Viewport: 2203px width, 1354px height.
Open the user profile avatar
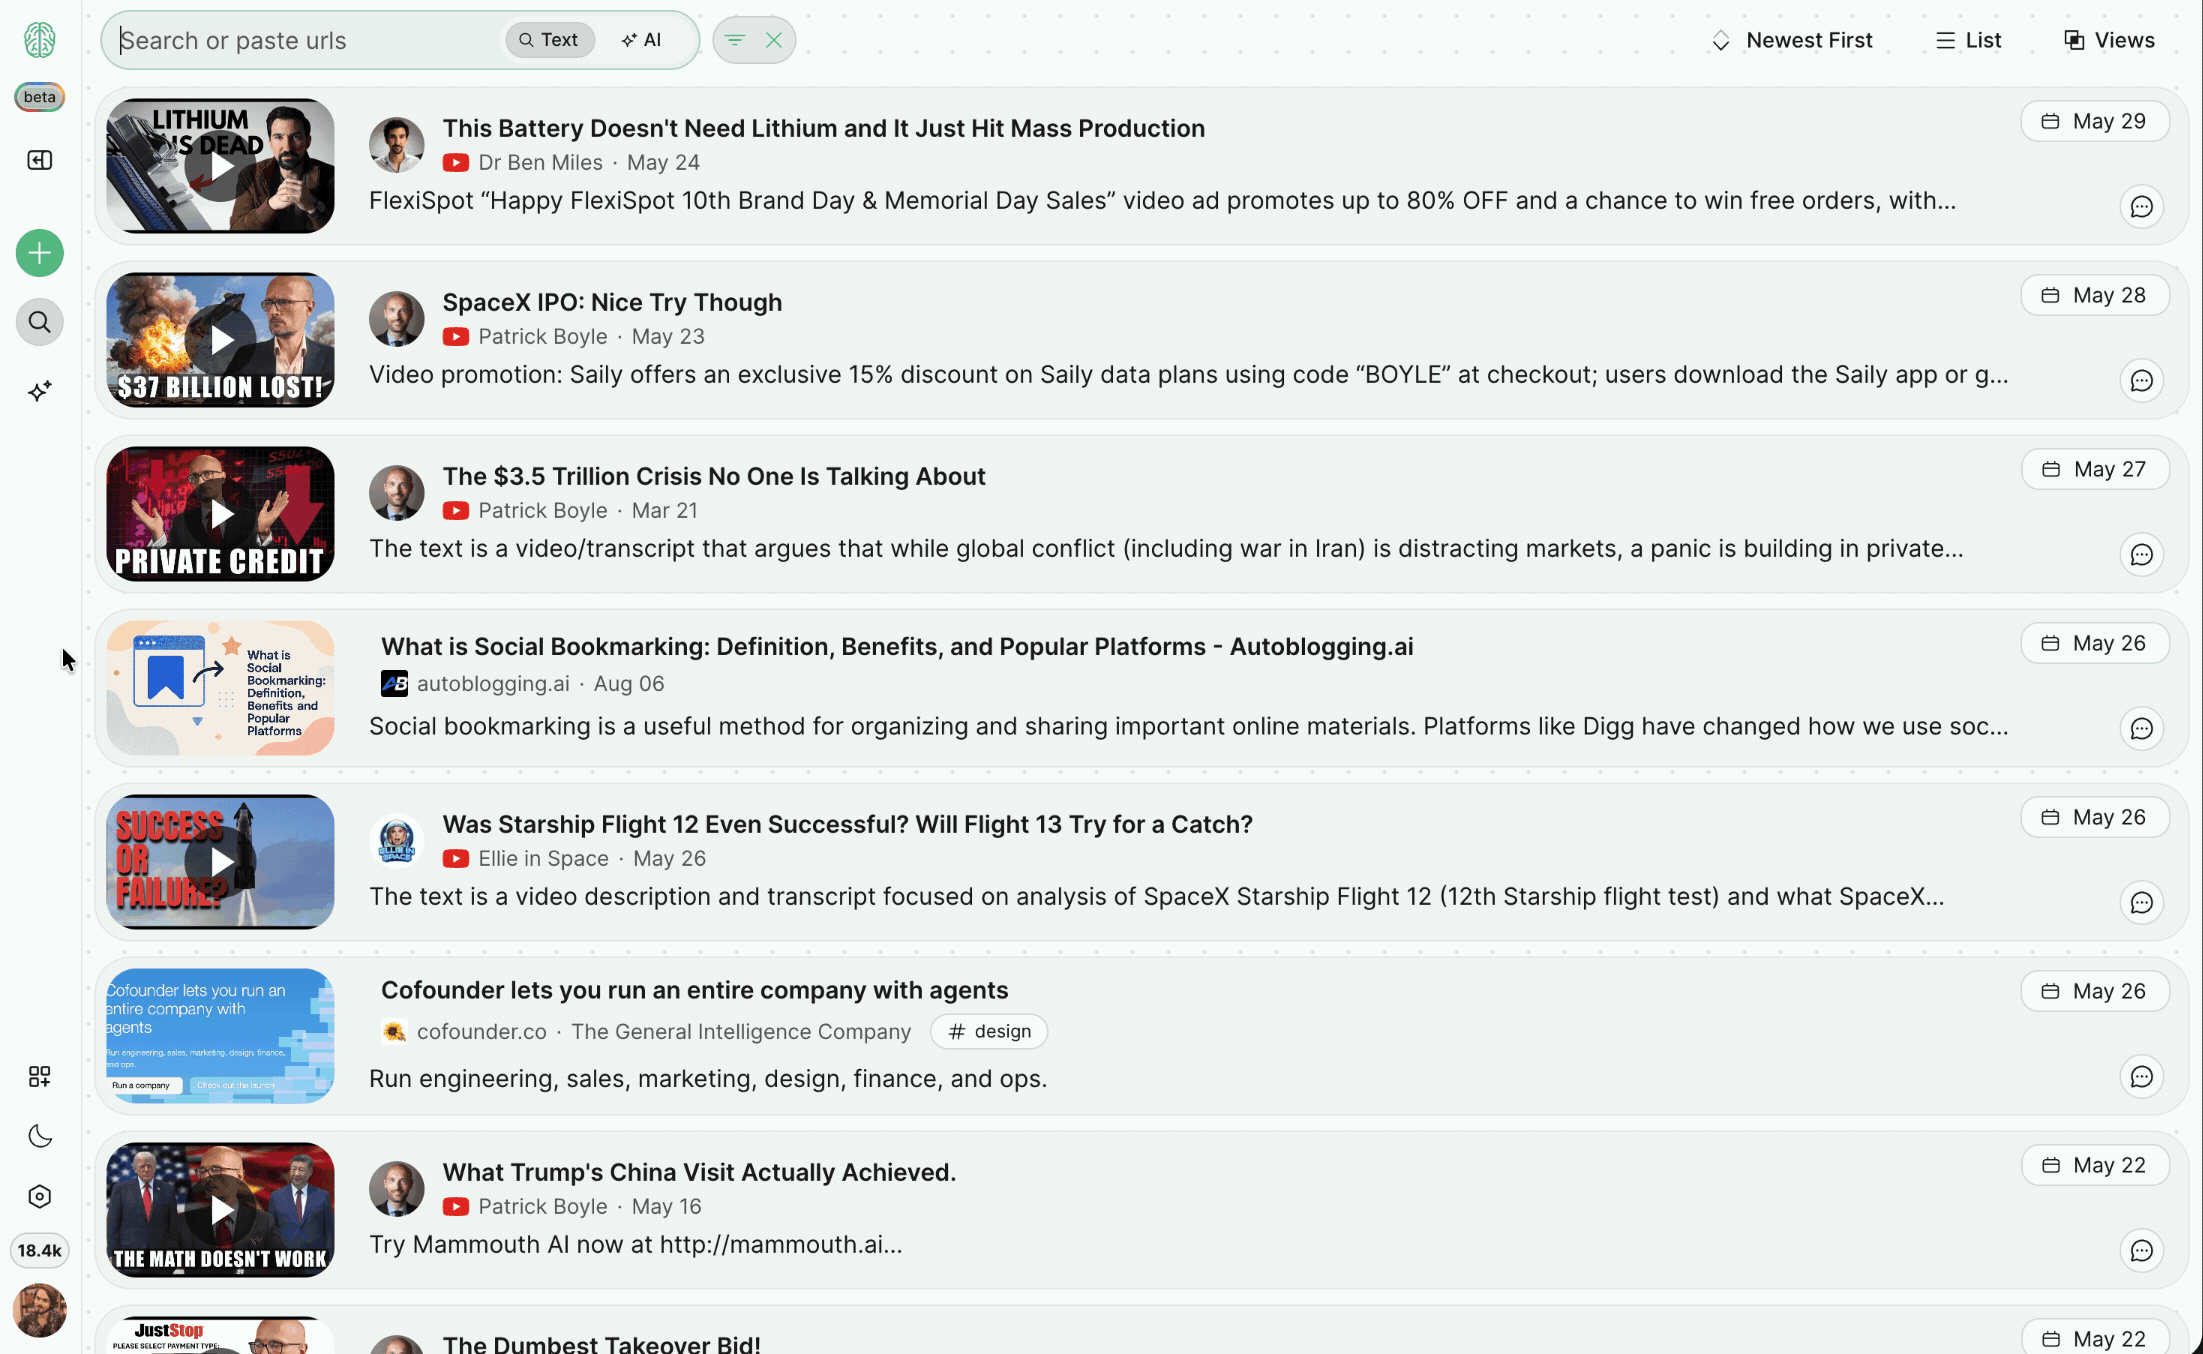pos(40,1310)
